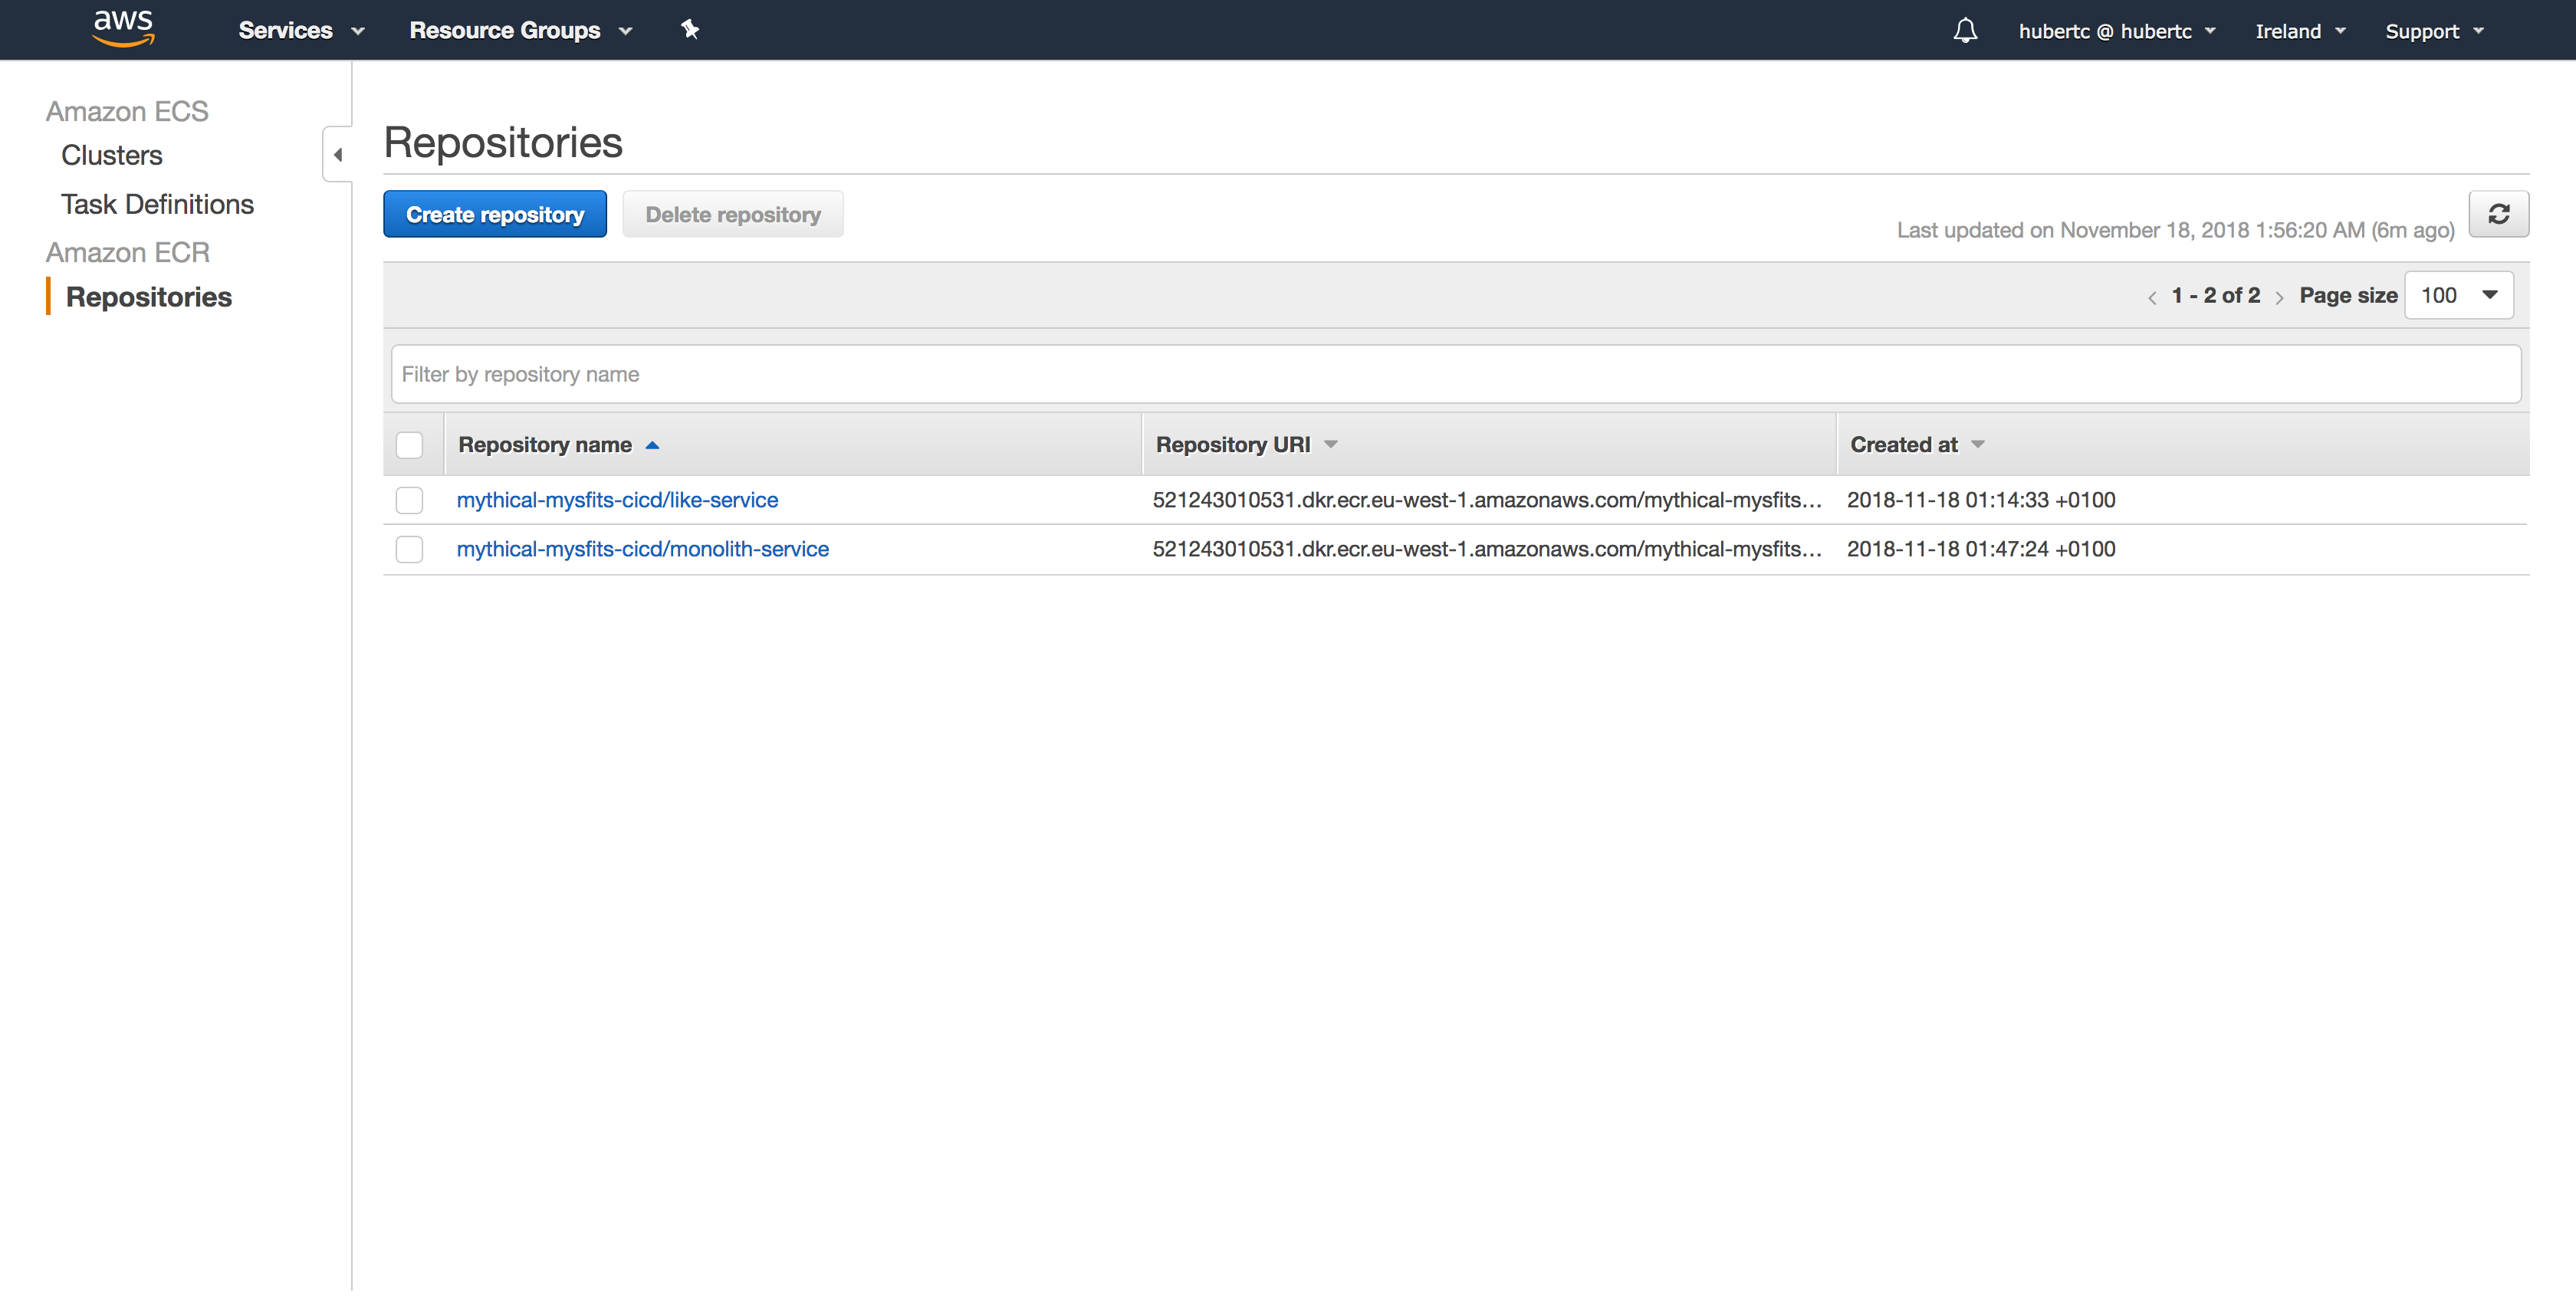The height and width of the screenshot is (1306, 2576).
Task: Click the Last updated timestamp text
Action: pos(2176,230)
